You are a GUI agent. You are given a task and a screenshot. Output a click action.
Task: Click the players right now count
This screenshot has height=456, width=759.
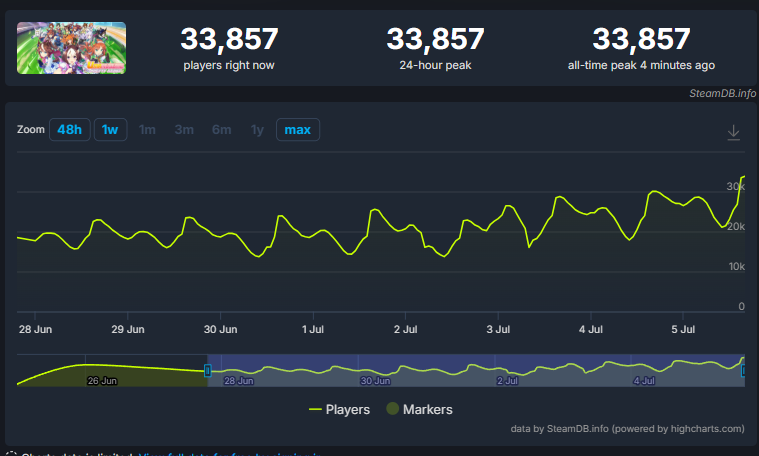229,39
